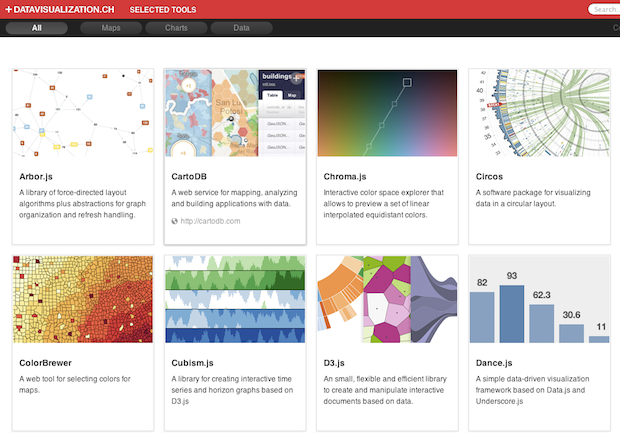This screenshot has width=620, height=438.
Task: Follow the http://cartodb.com link
Action: [210, 221]
